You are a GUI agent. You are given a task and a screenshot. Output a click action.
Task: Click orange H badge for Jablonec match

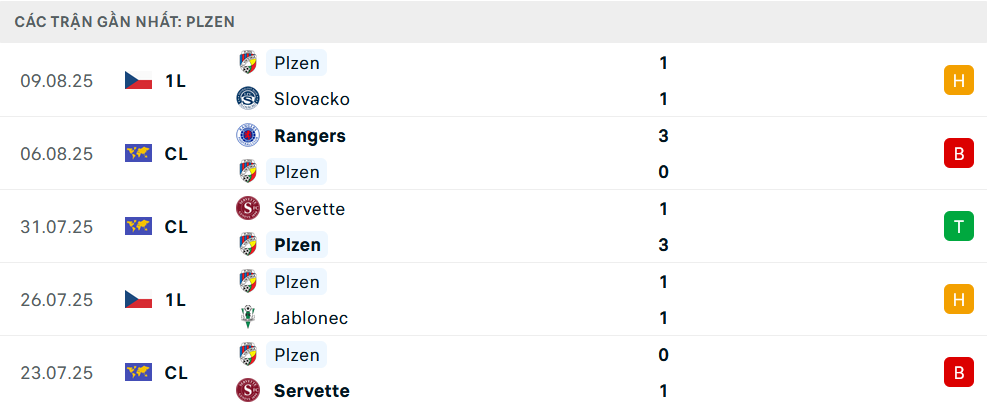[958, 299]
